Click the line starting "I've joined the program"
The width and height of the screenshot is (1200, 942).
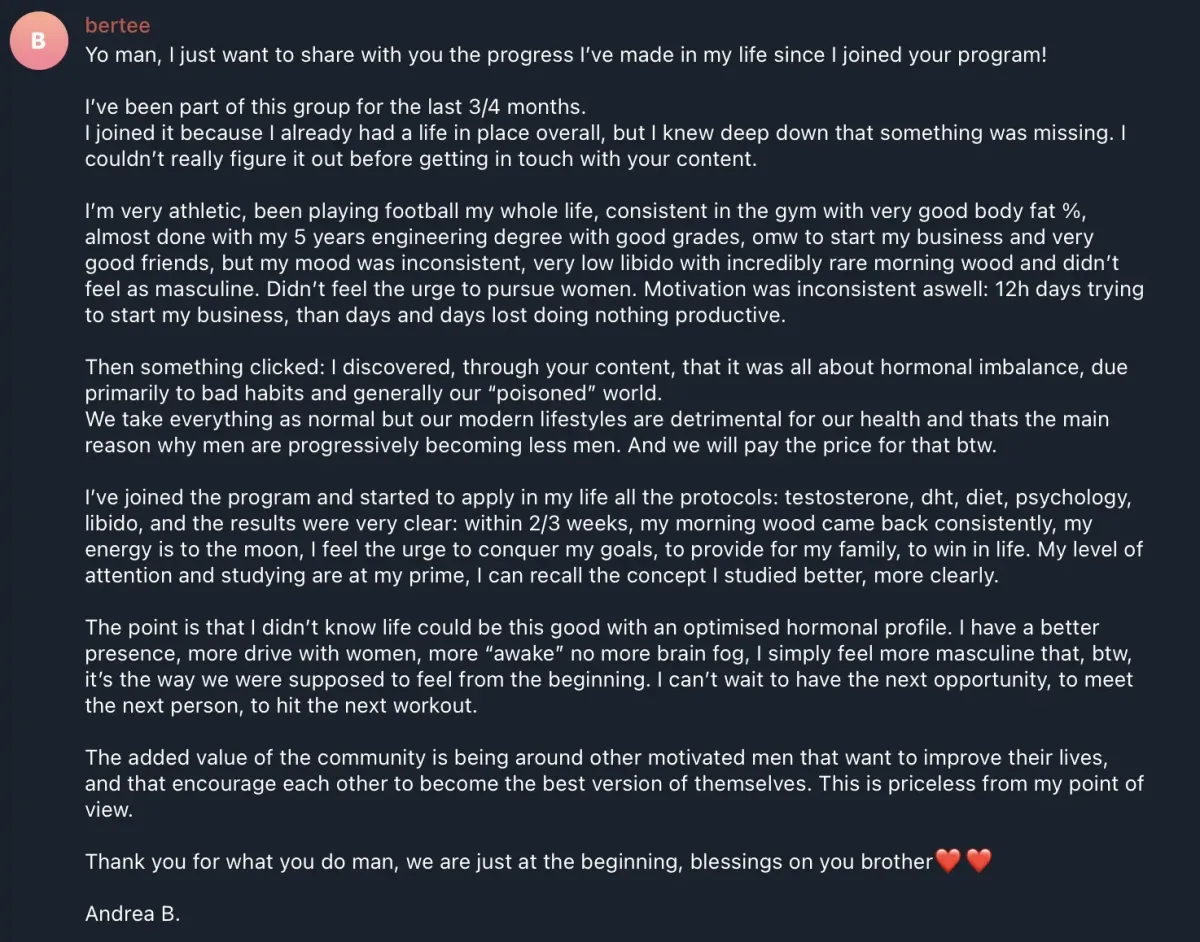(608, 497)
